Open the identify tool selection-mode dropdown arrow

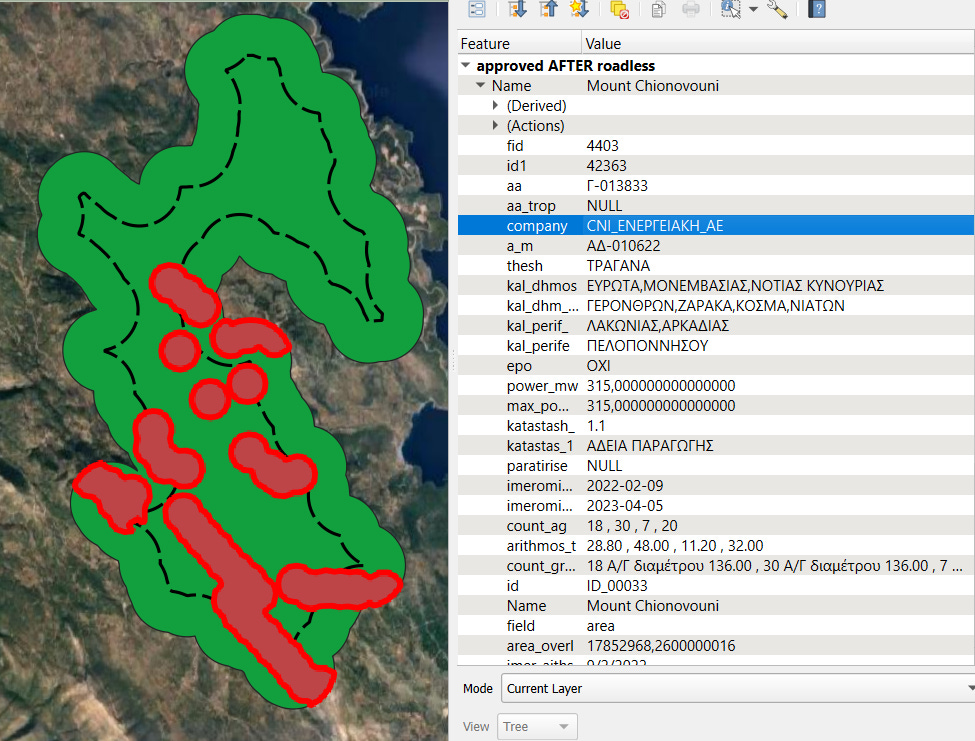[x=753, y=10]
